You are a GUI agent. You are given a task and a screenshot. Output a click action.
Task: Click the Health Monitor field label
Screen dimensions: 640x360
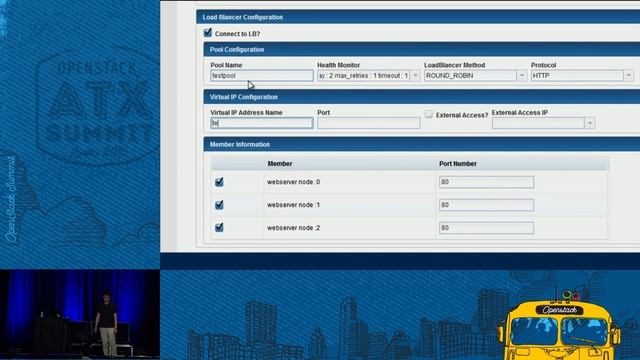338,65
